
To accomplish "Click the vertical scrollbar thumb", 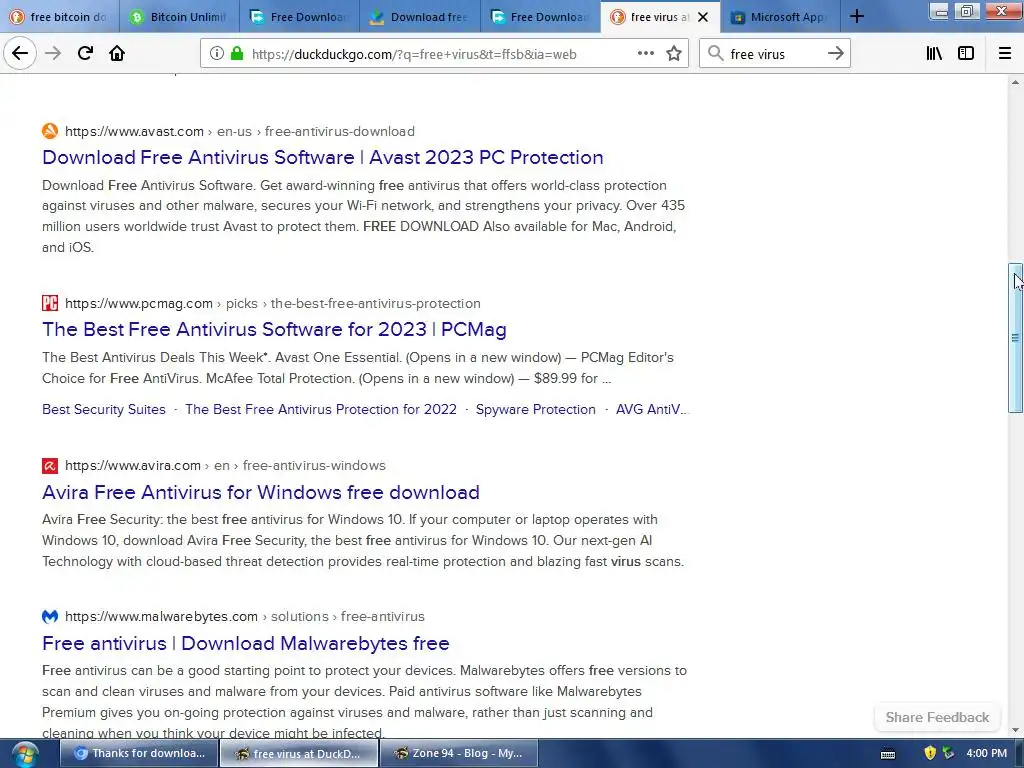I will tap(1015, 338).
